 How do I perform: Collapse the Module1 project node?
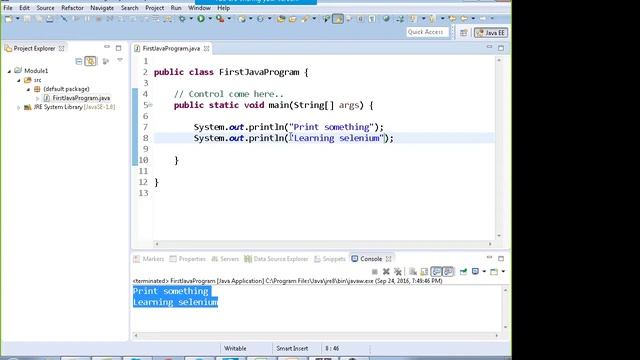coord(9,71)
